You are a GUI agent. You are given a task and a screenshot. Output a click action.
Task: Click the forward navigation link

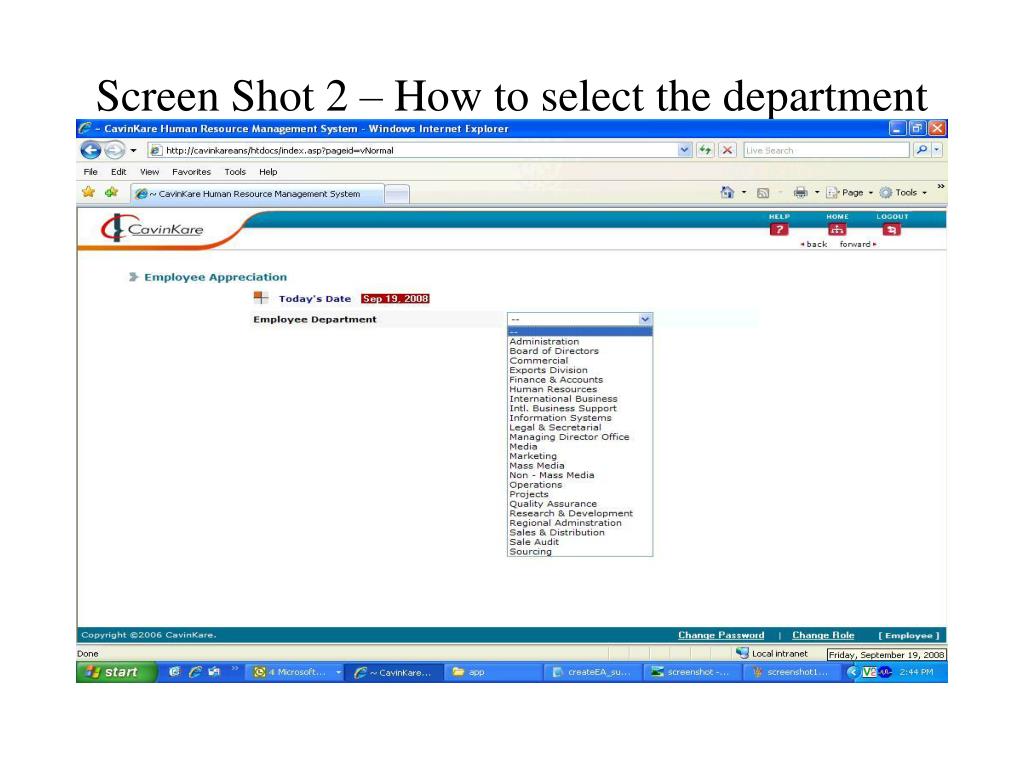tap(857, 244)
